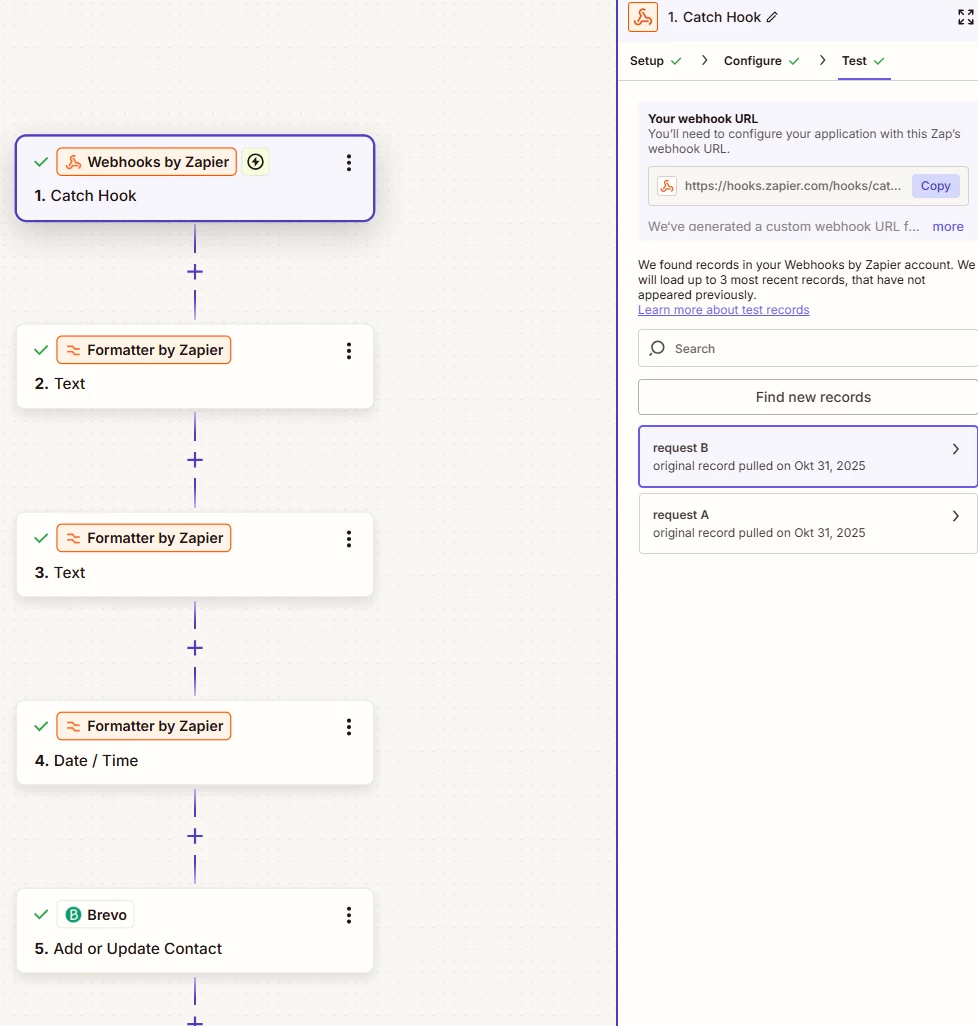Screen dimensions: 978x1026
Task: Click the magnifier icon in the Search box
Action: [x=657, y=348]
